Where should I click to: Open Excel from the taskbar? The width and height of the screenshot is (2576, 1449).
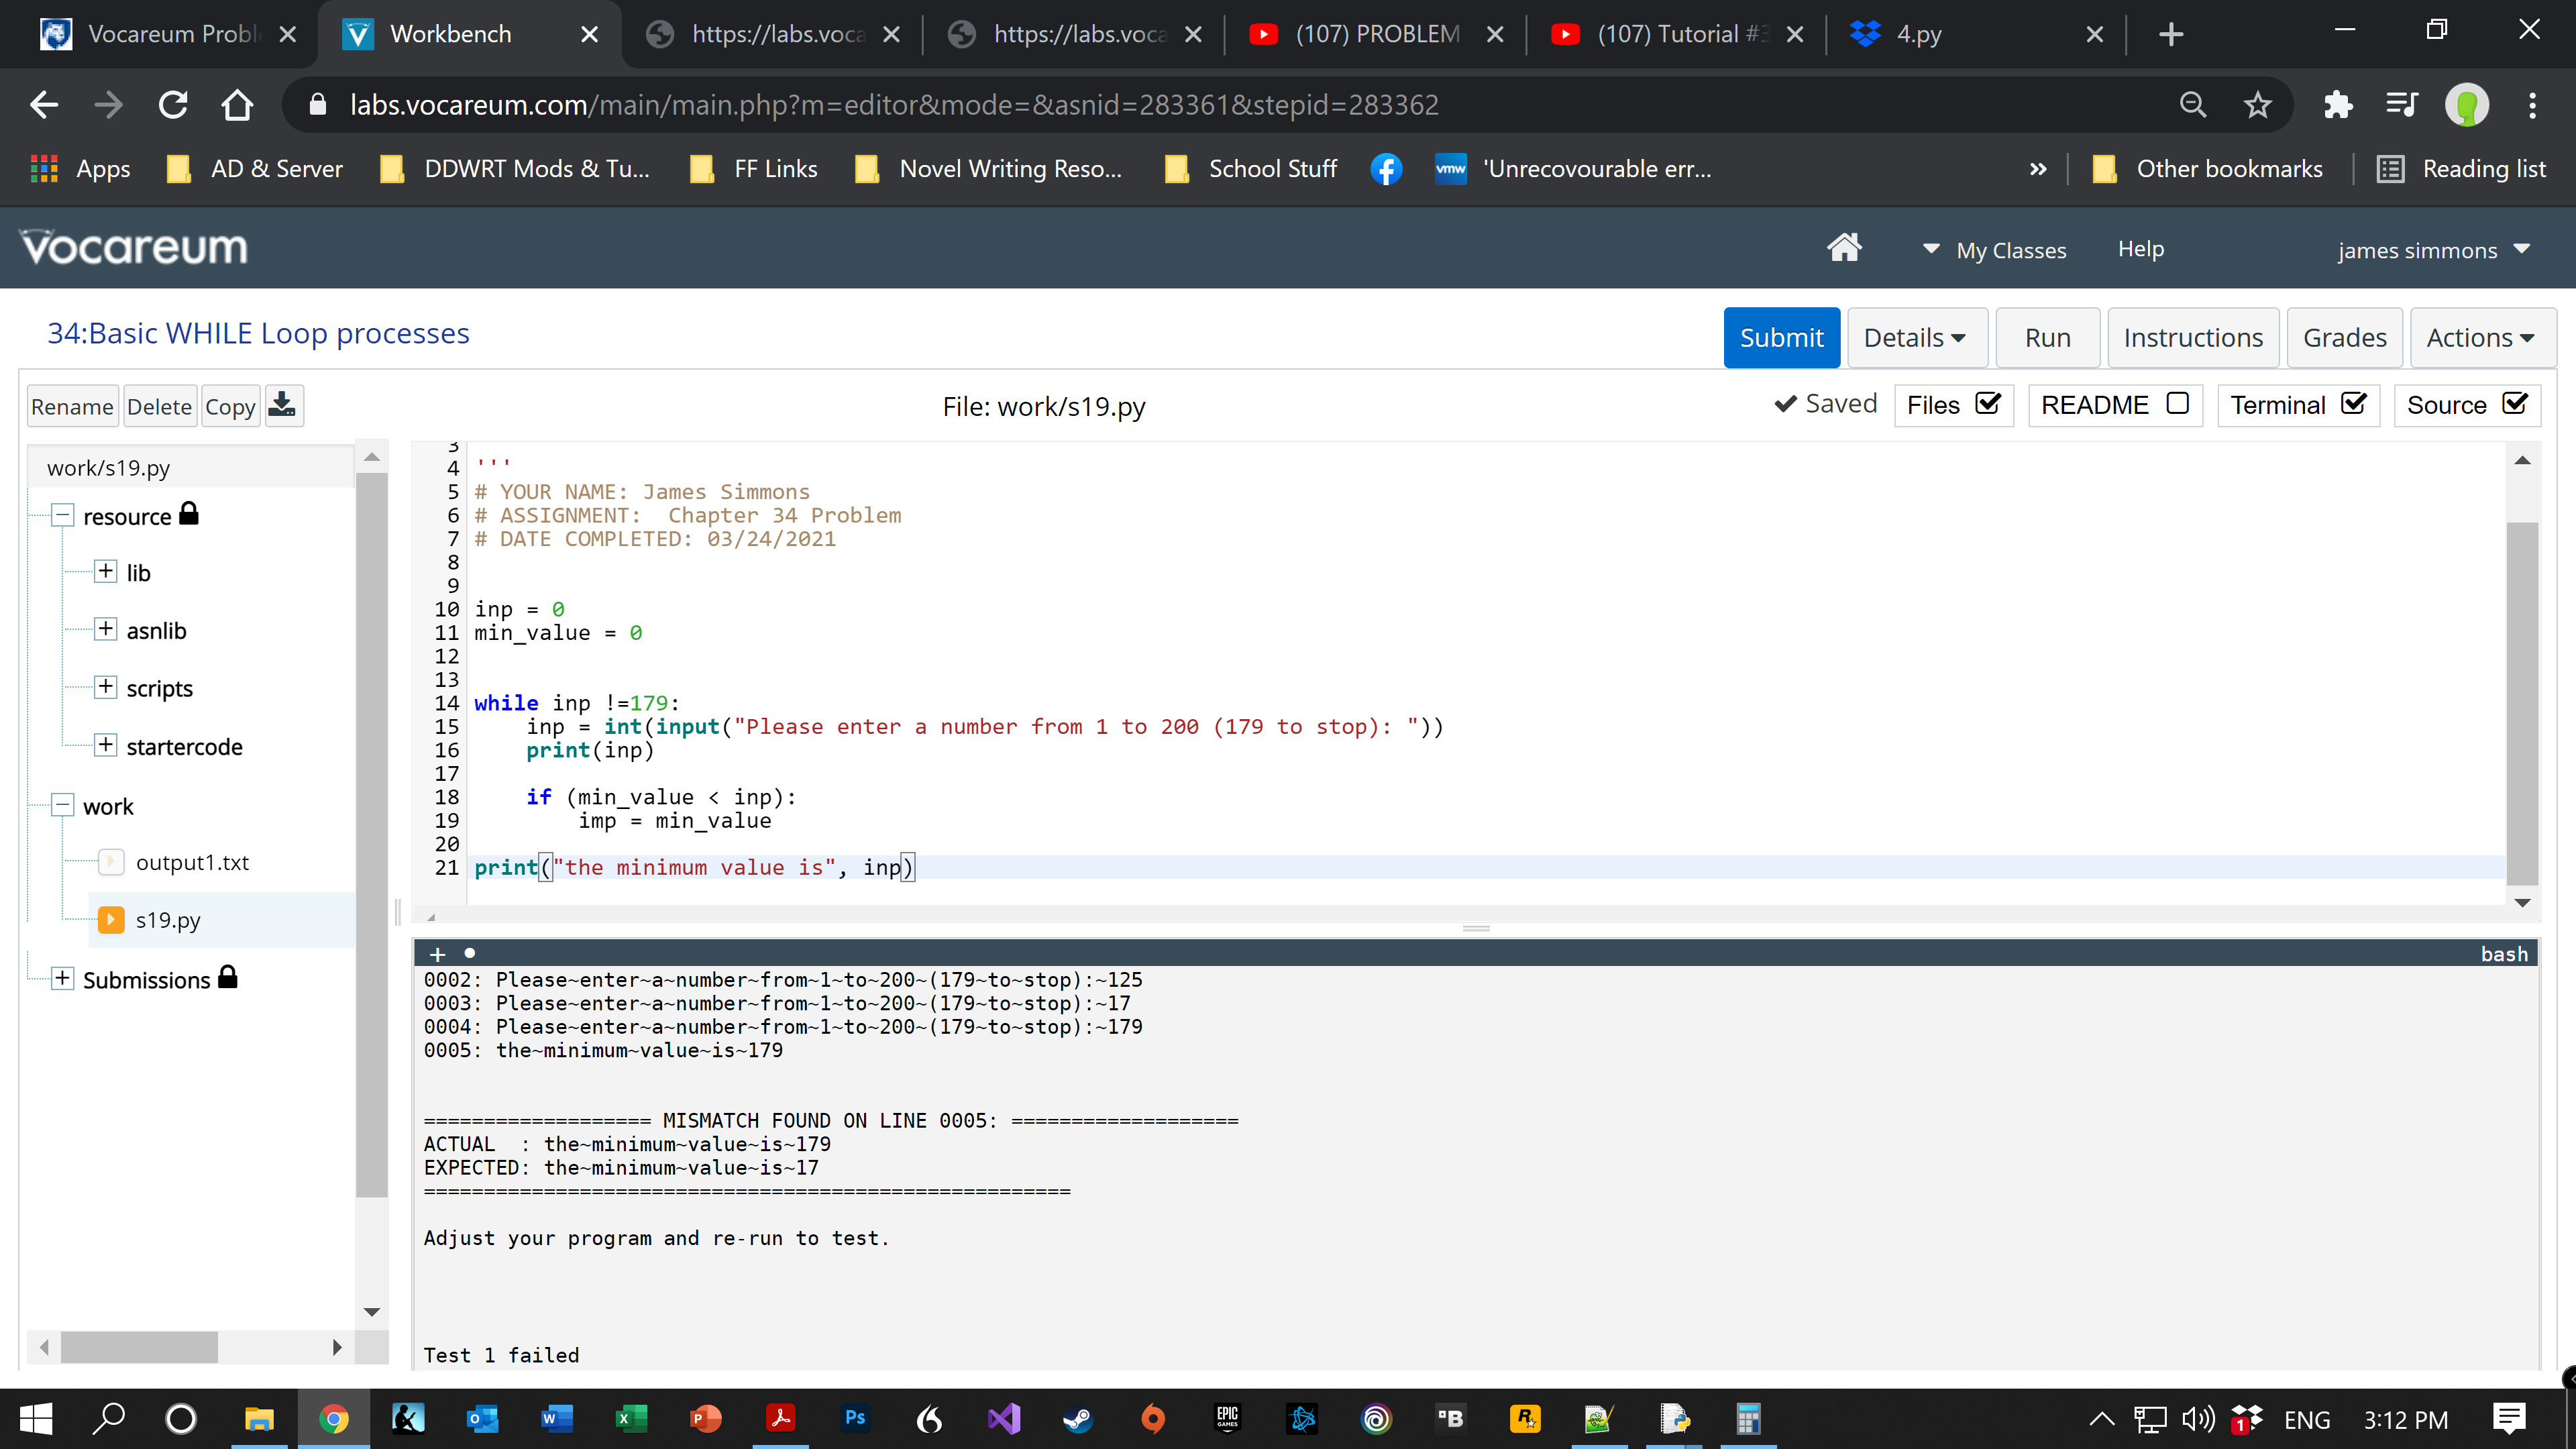(x=632, y=1418)
